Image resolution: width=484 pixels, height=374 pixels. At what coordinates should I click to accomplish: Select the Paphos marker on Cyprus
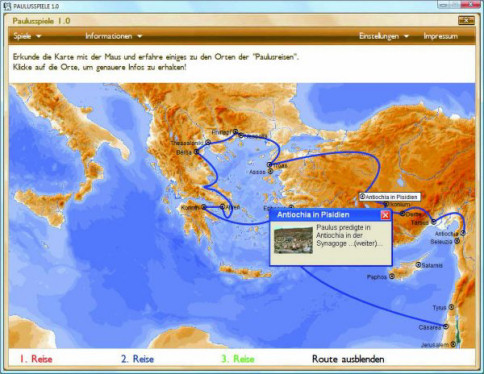[x=392, y=276]
